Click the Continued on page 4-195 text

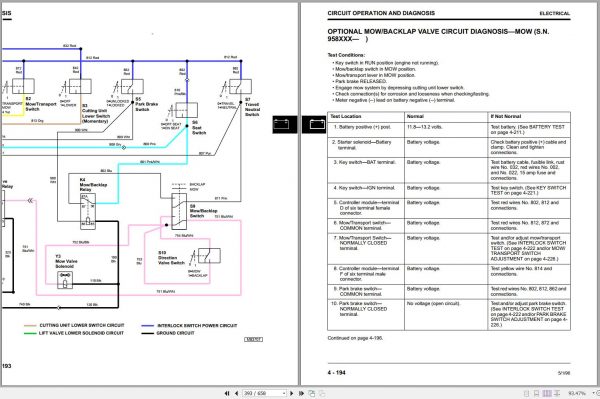pos(355,338)
